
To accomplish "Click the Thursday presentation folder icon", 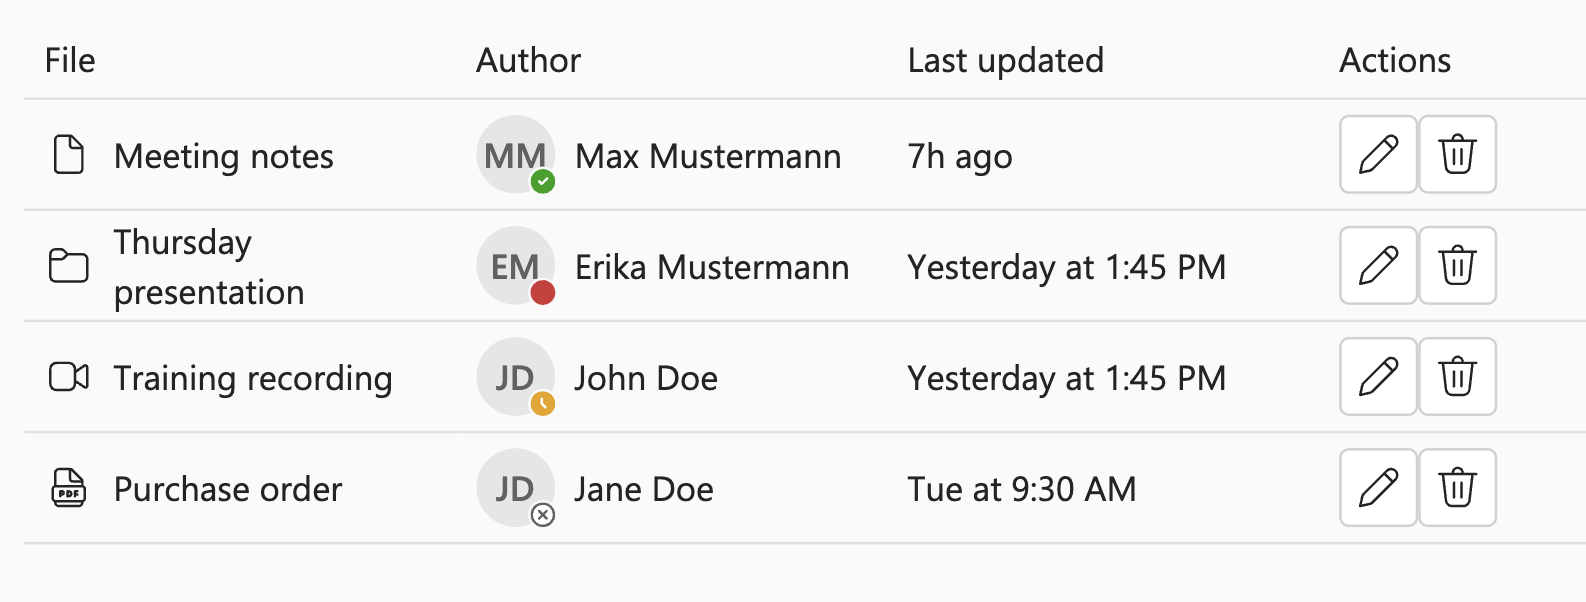I will [68, 266].
